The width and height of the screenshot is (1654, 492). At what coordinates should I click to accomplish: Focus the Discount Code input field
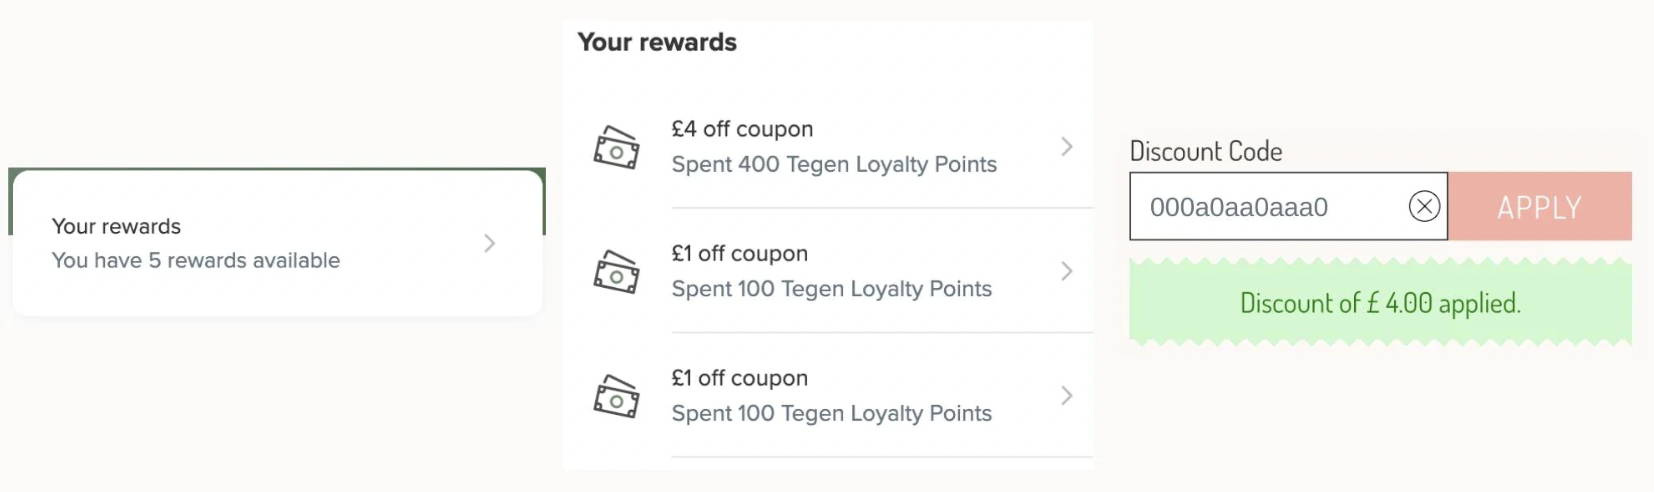(1288, 207)
